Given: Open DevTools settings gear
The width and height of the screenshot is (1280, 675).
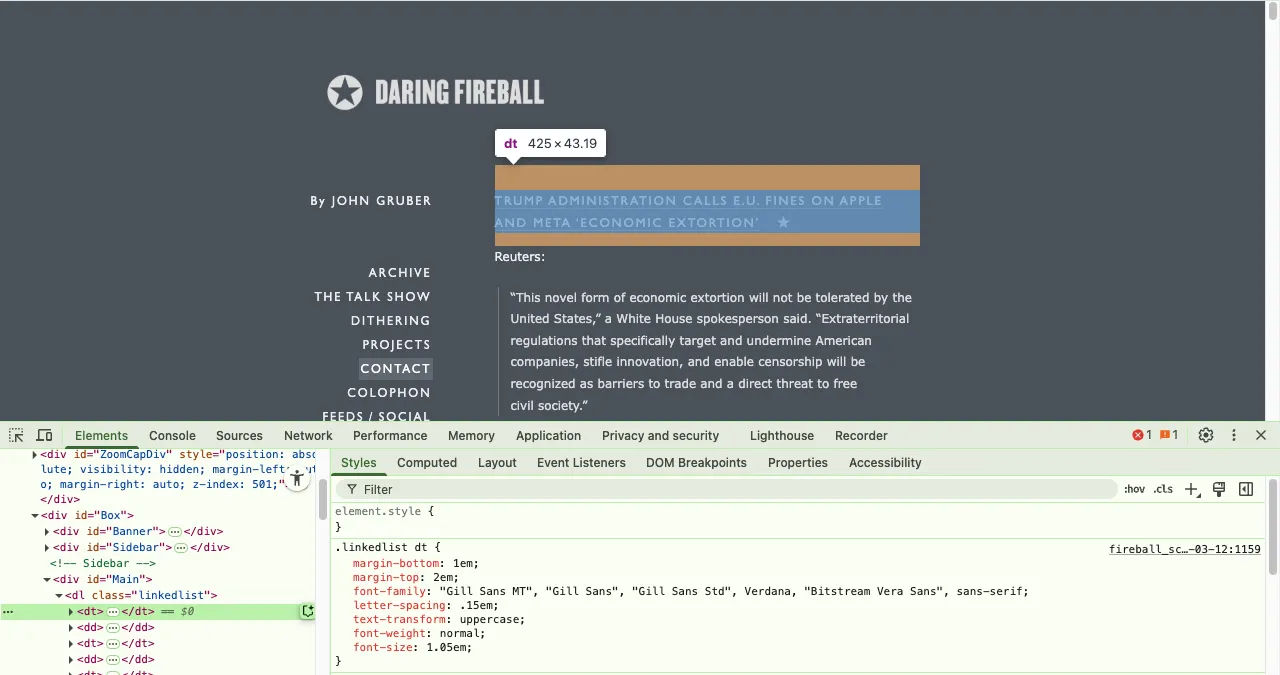Looking at the screenshot, I should point(1206,435).
